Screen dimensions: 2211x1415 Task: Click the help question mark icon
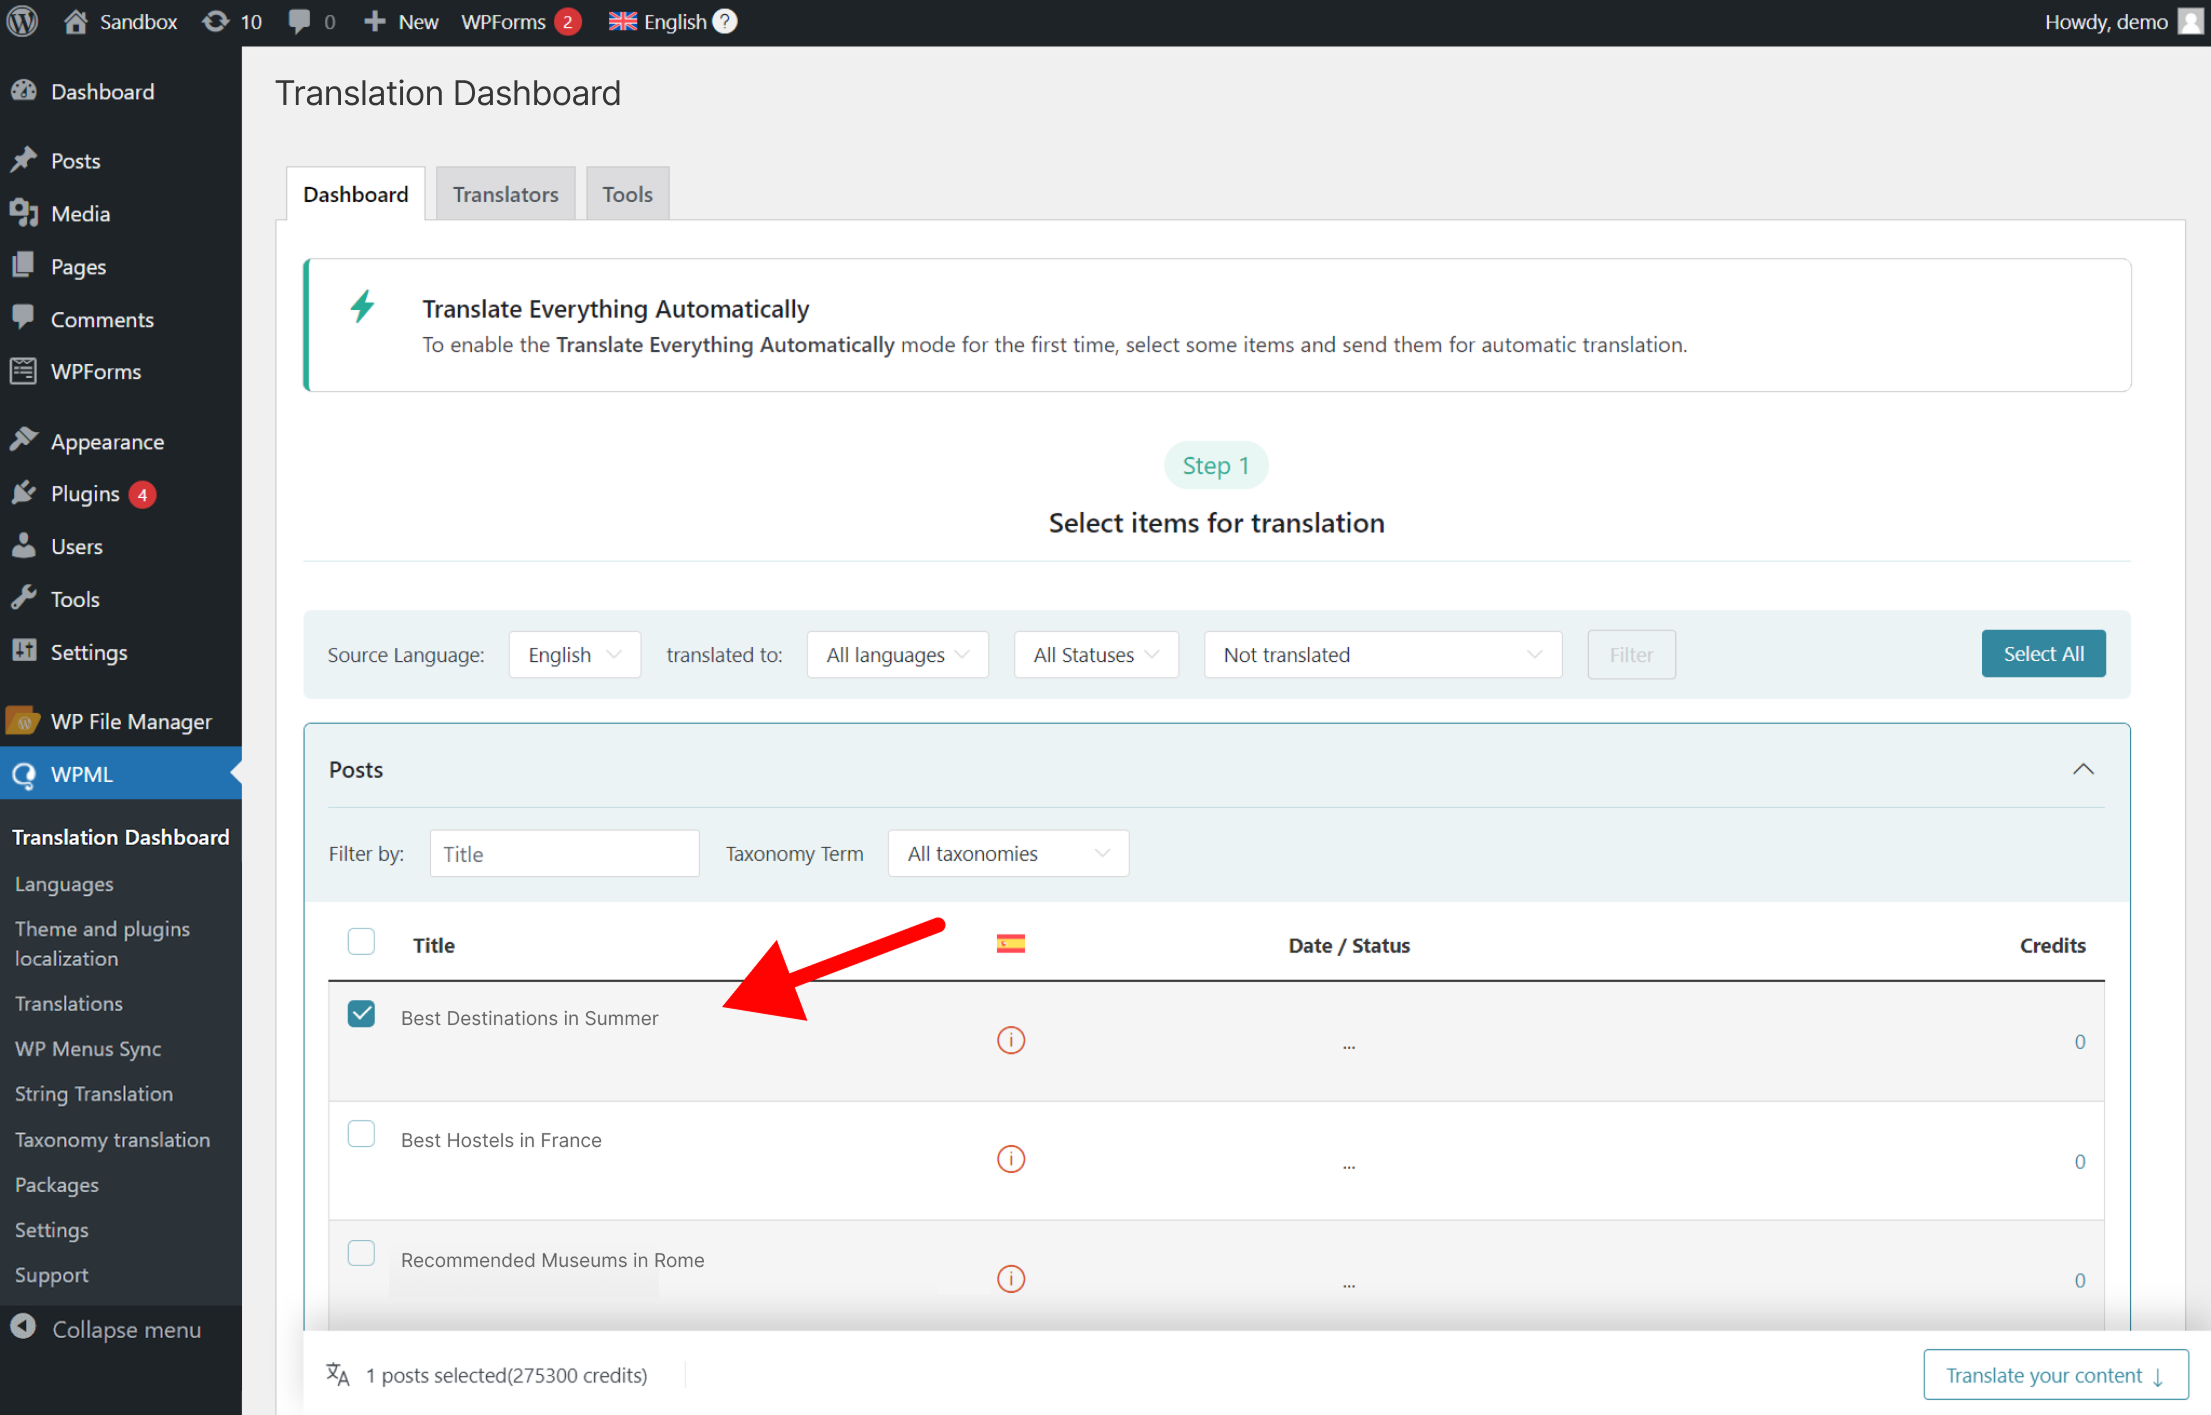pos(725,21)
